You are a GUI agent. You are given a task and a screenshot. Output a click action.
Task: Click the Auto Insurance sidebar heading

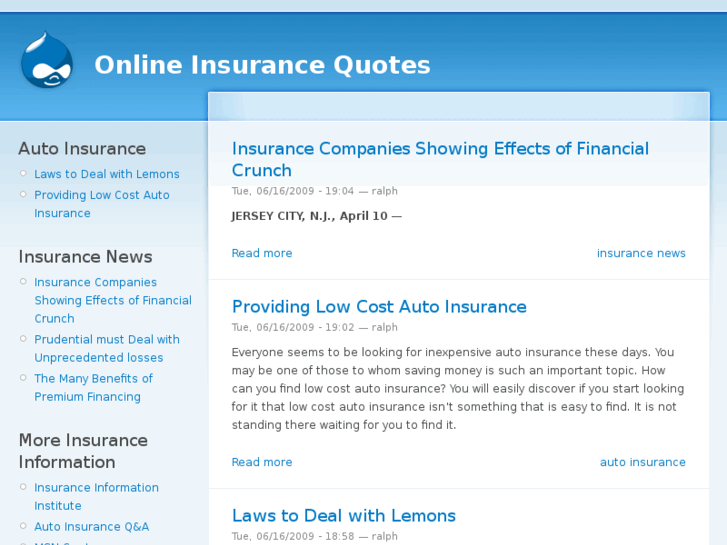pos(82,149)
